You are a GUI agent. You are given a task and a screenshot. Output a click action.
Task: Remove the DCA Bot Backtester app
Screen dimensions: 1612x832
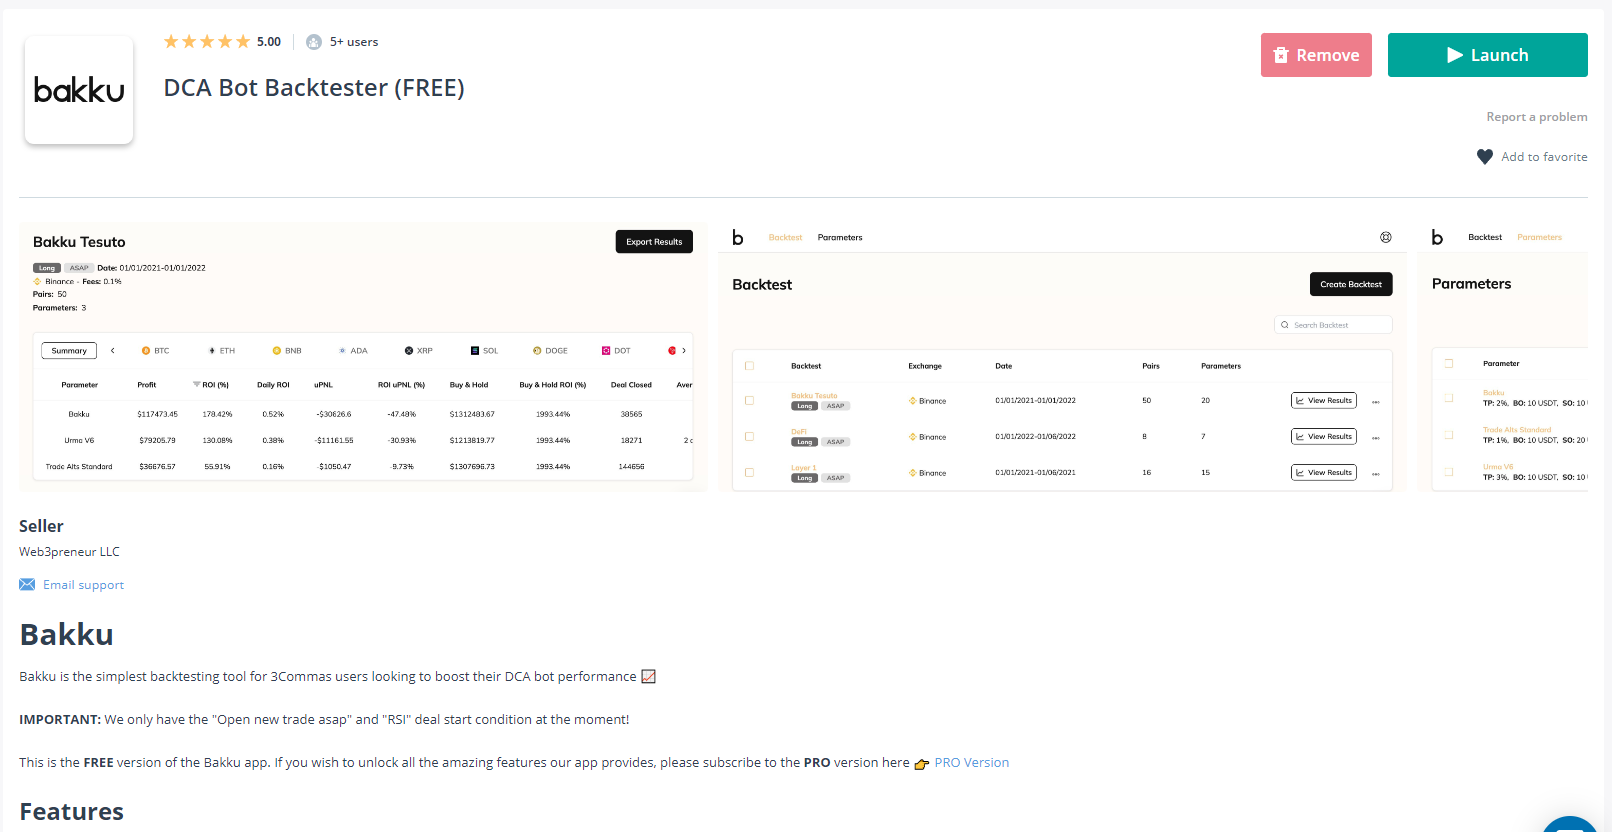[1316, 55]
